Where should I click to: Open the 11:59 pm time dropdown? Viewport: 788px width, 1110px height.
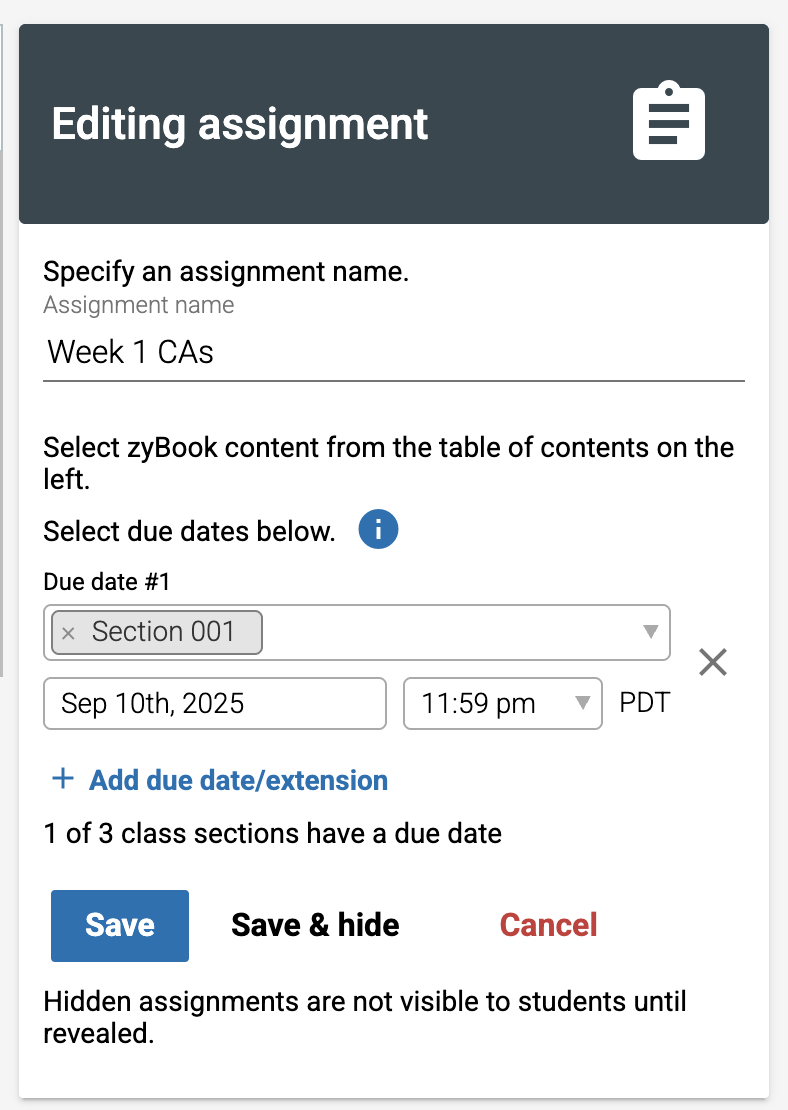503,703
